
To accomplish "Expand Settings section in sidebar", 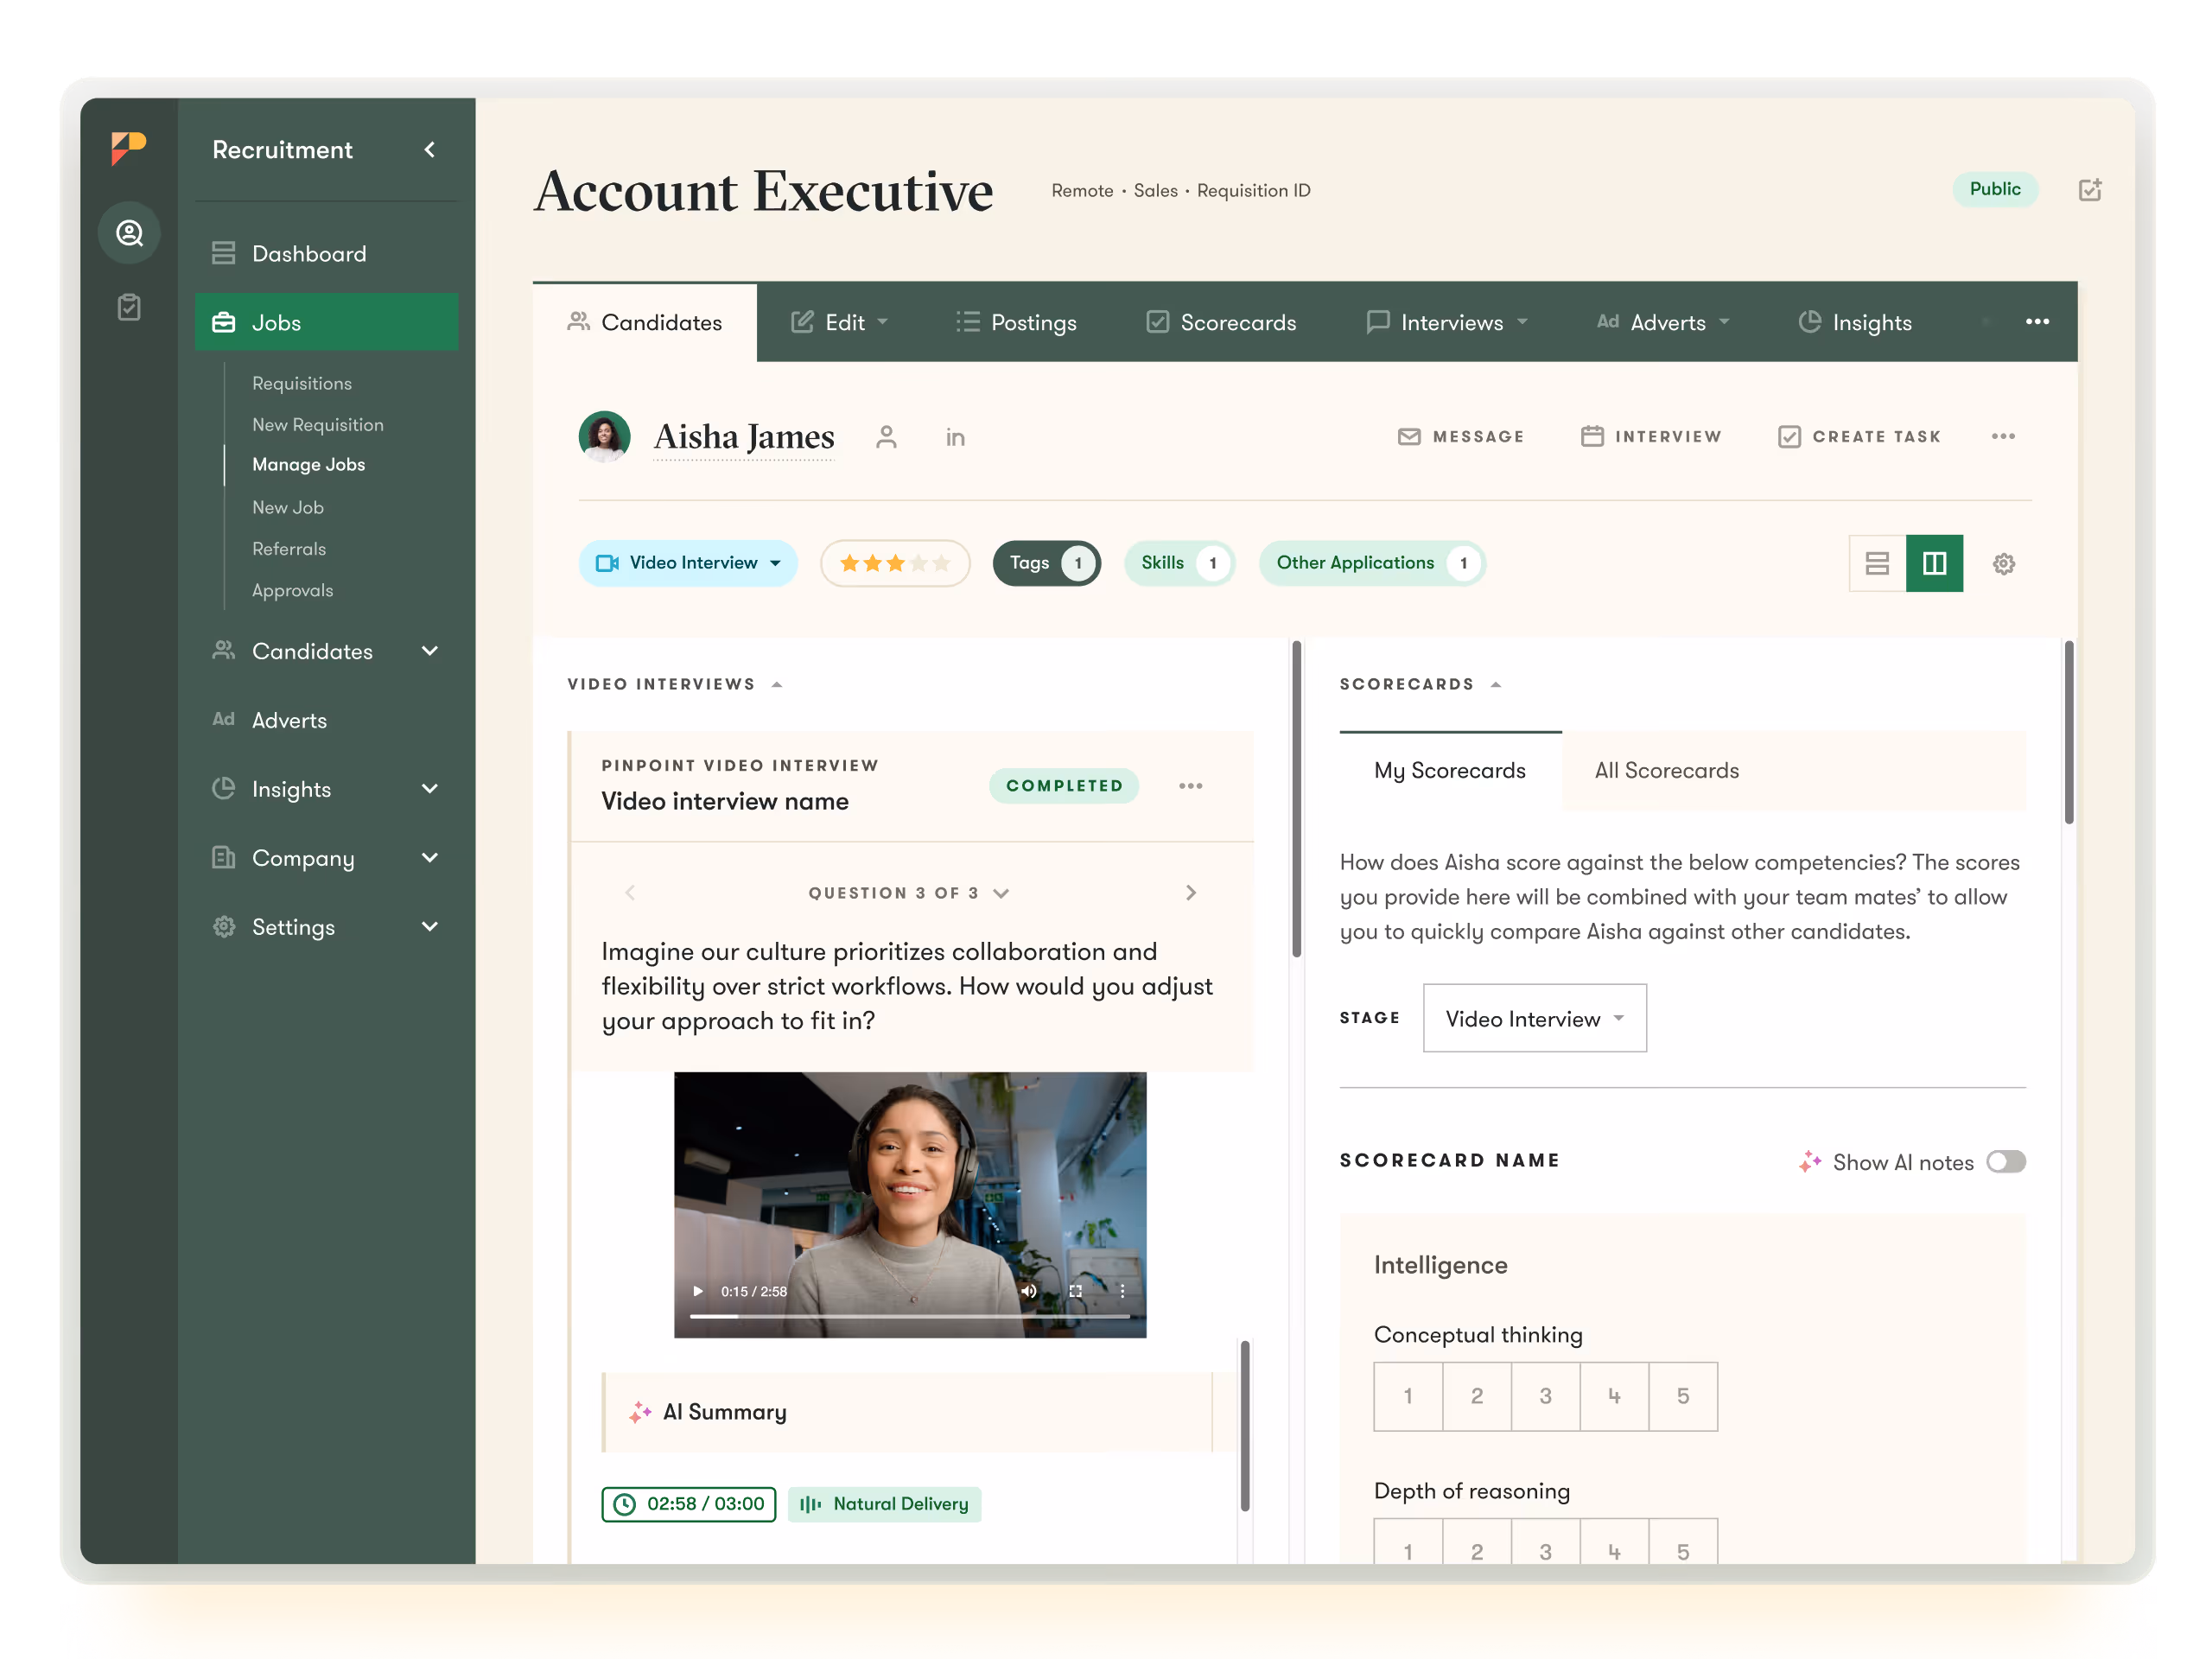I will (x=430, y=927).
